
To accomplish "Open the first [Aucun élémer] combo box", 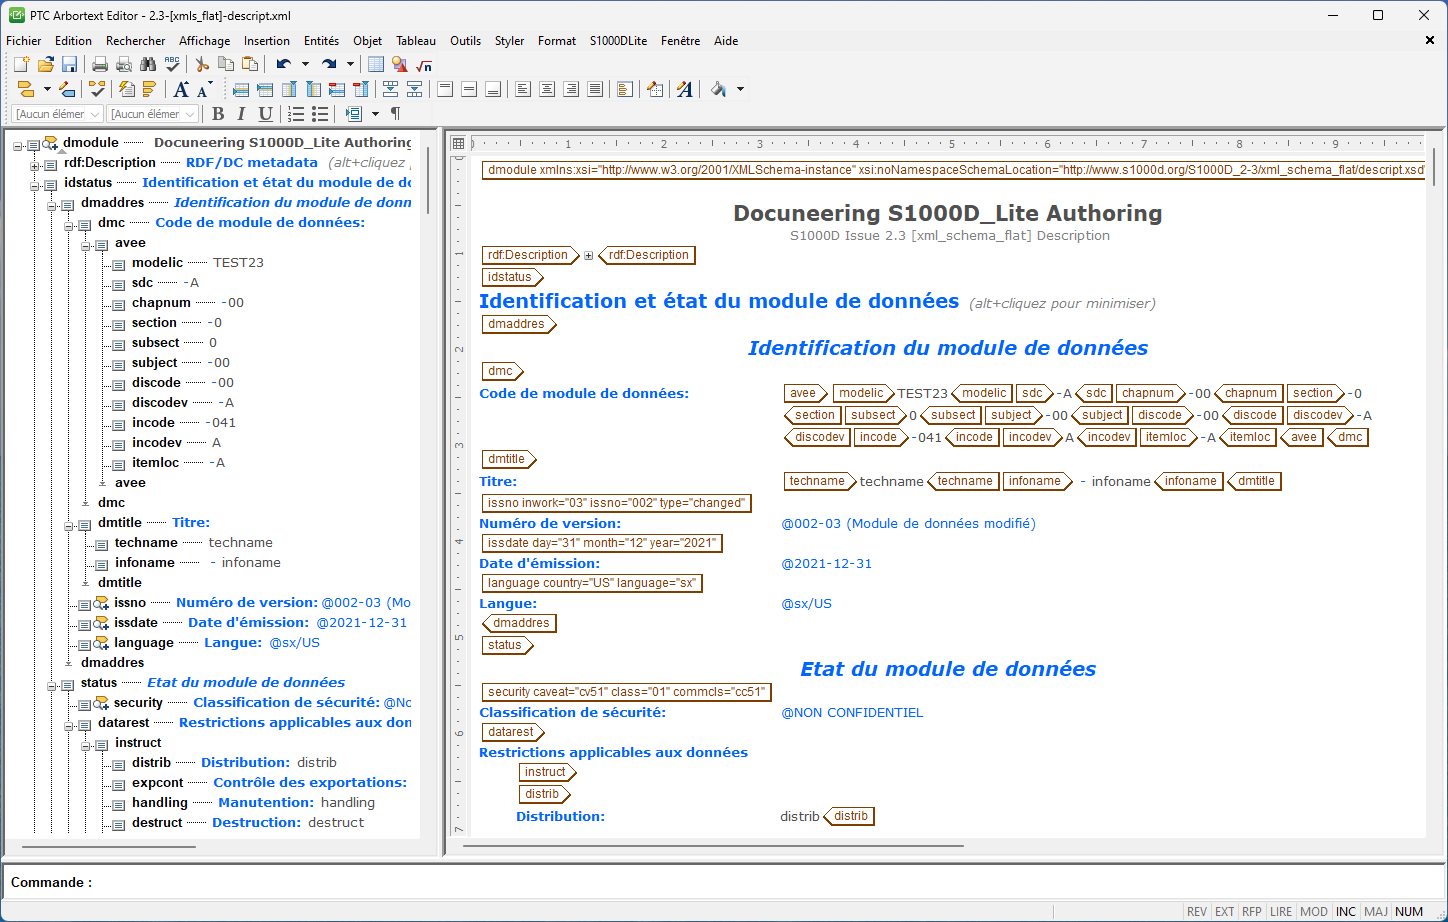I will (x=57, y=114).
